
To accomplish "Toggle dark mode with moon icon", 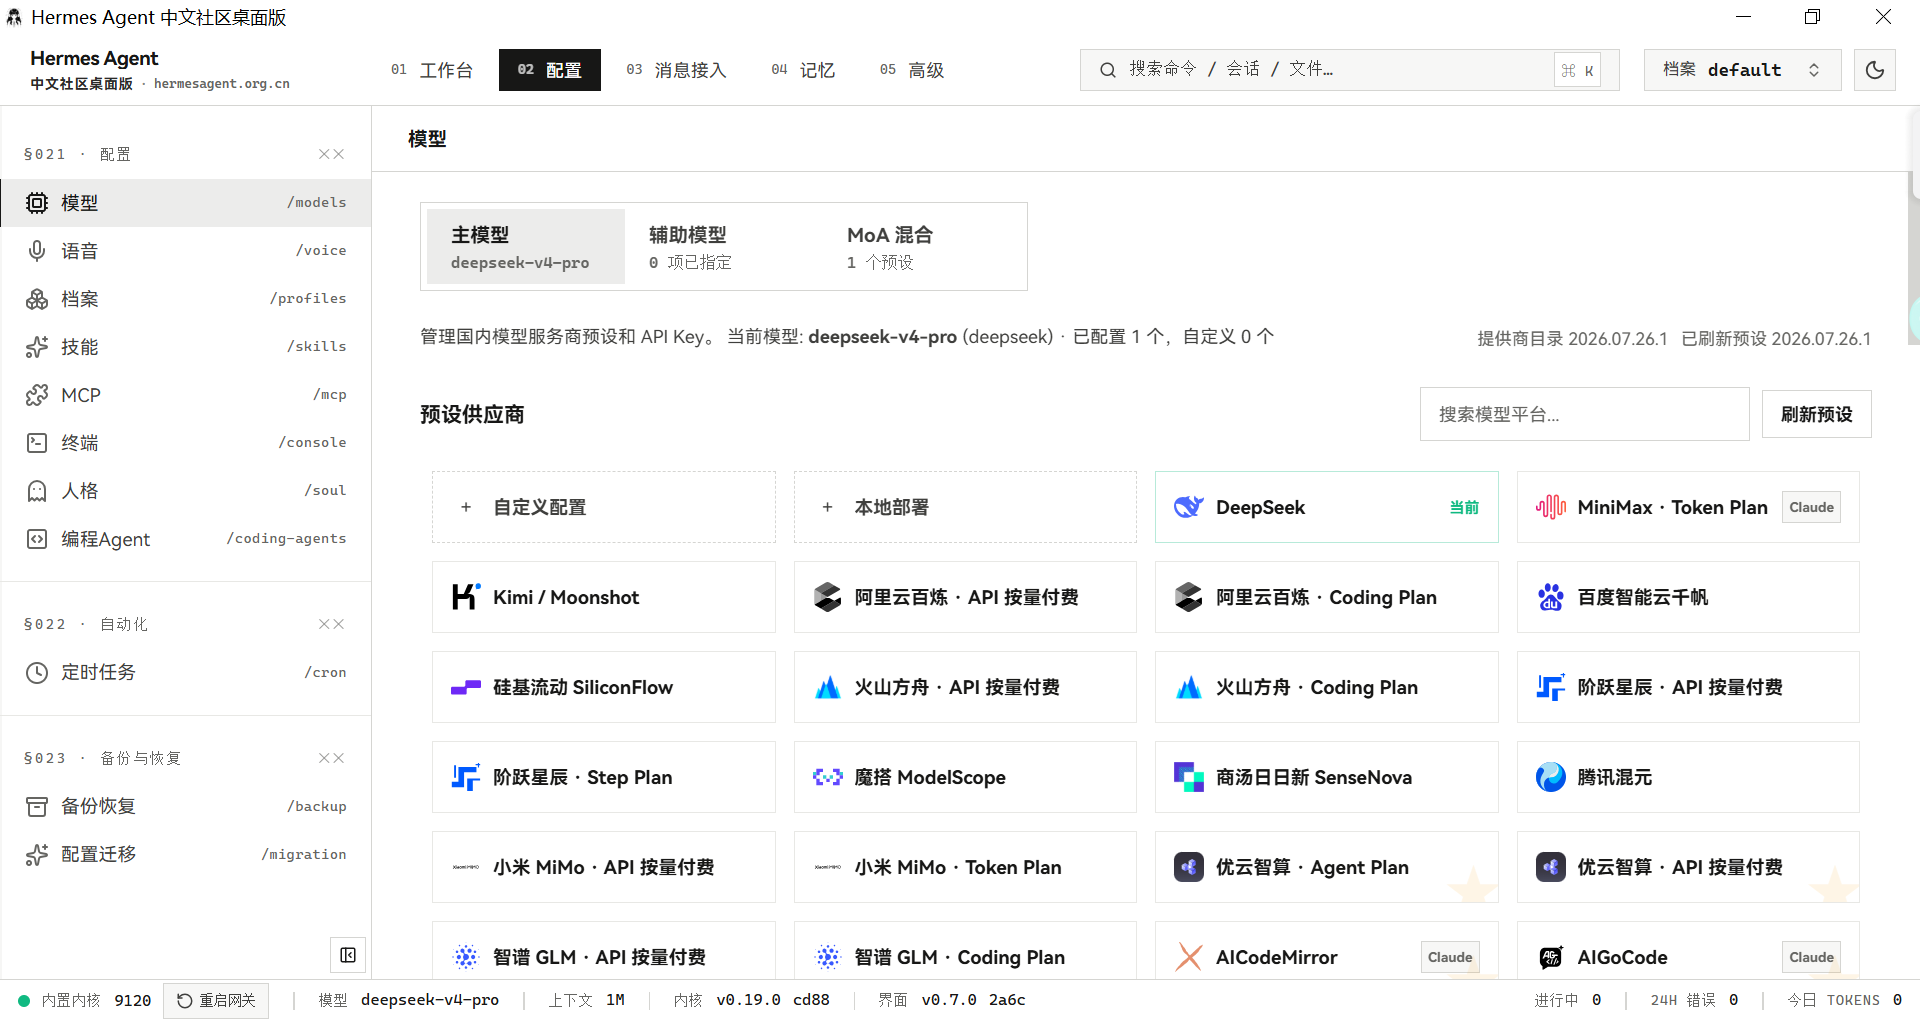I will point(1875,70).
